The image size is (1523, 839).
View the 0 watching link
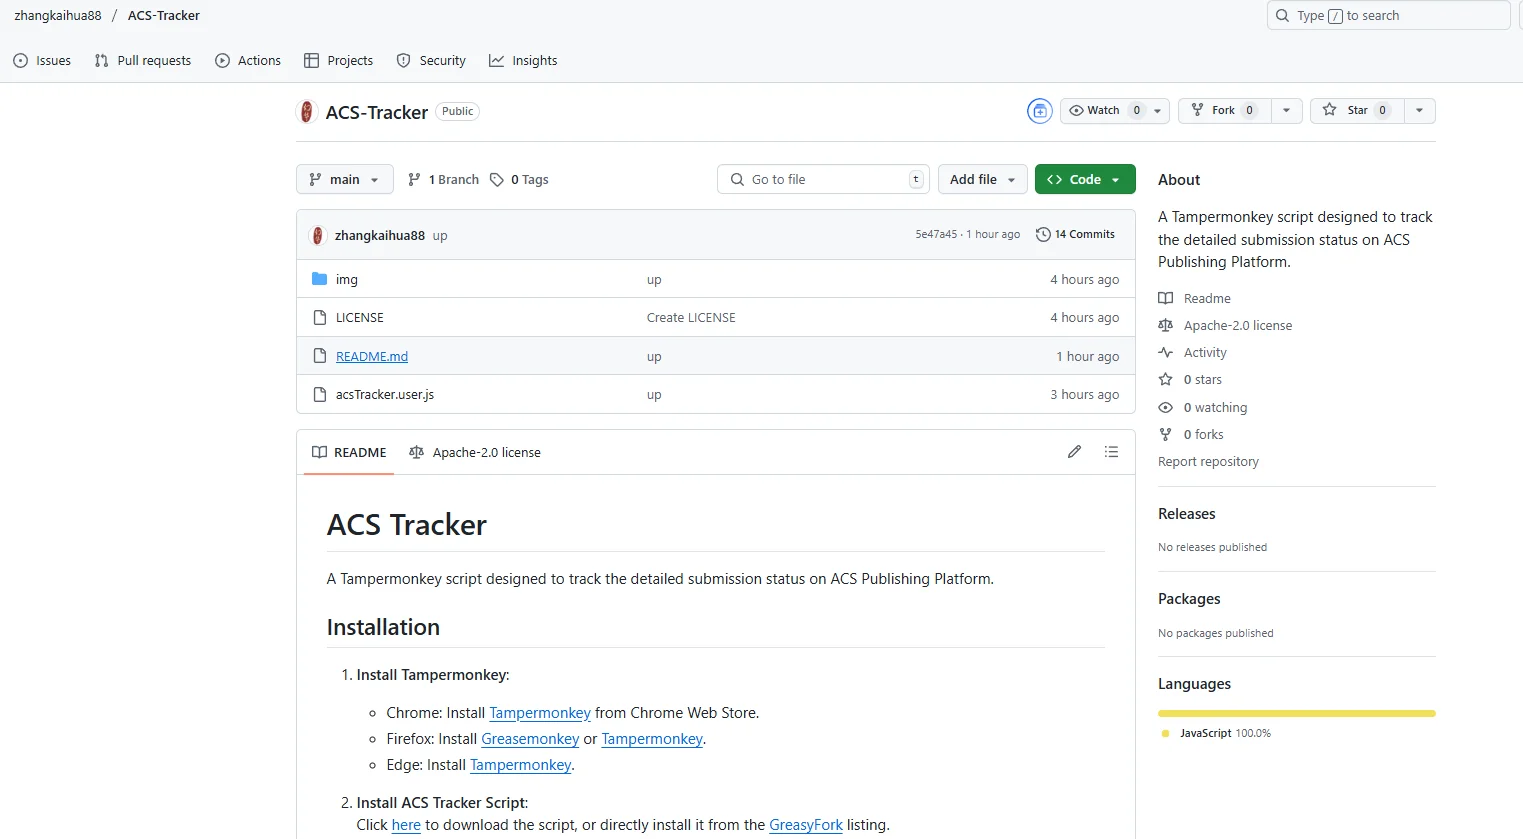pyautogui.click(x=1203, y=407)
